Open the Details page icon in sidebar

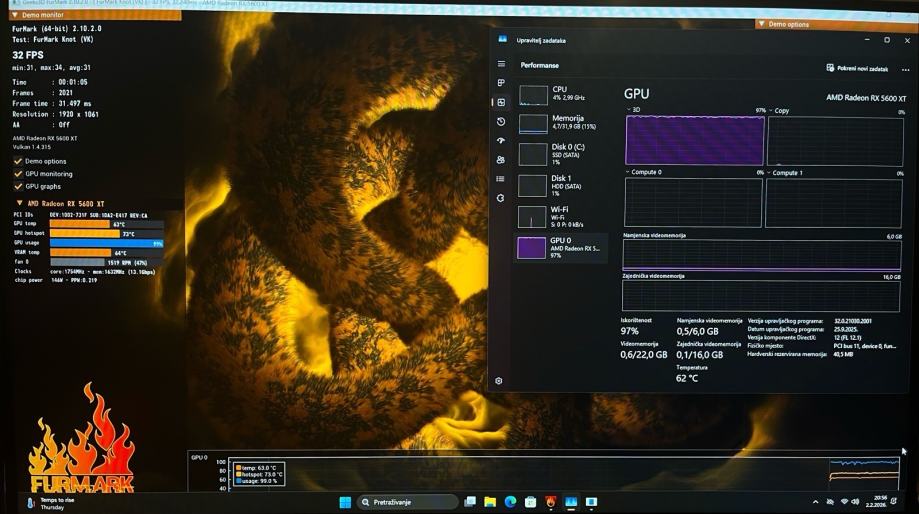pos(500,179)
